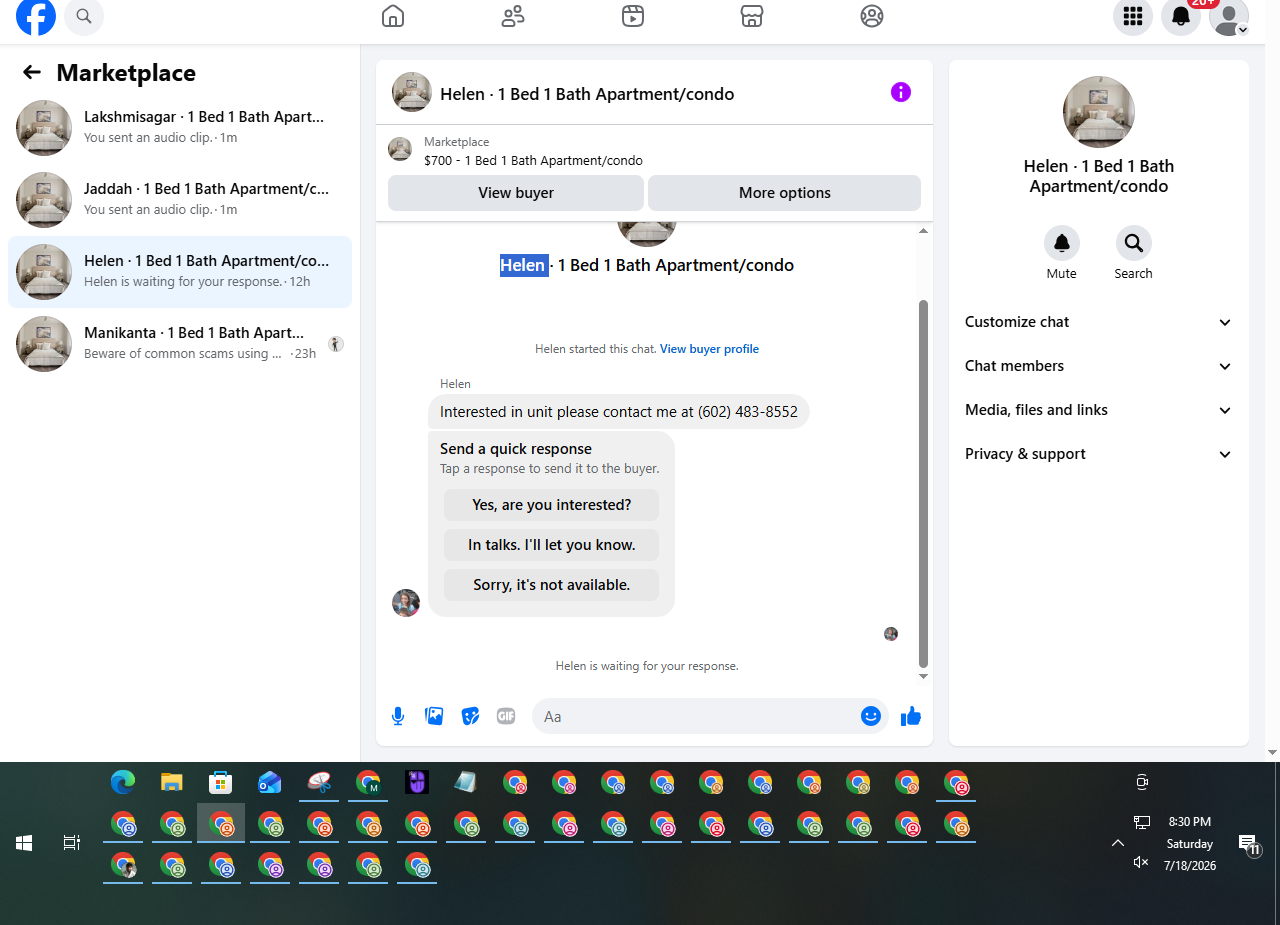Expand the Chat members section

click(1098, 366)
